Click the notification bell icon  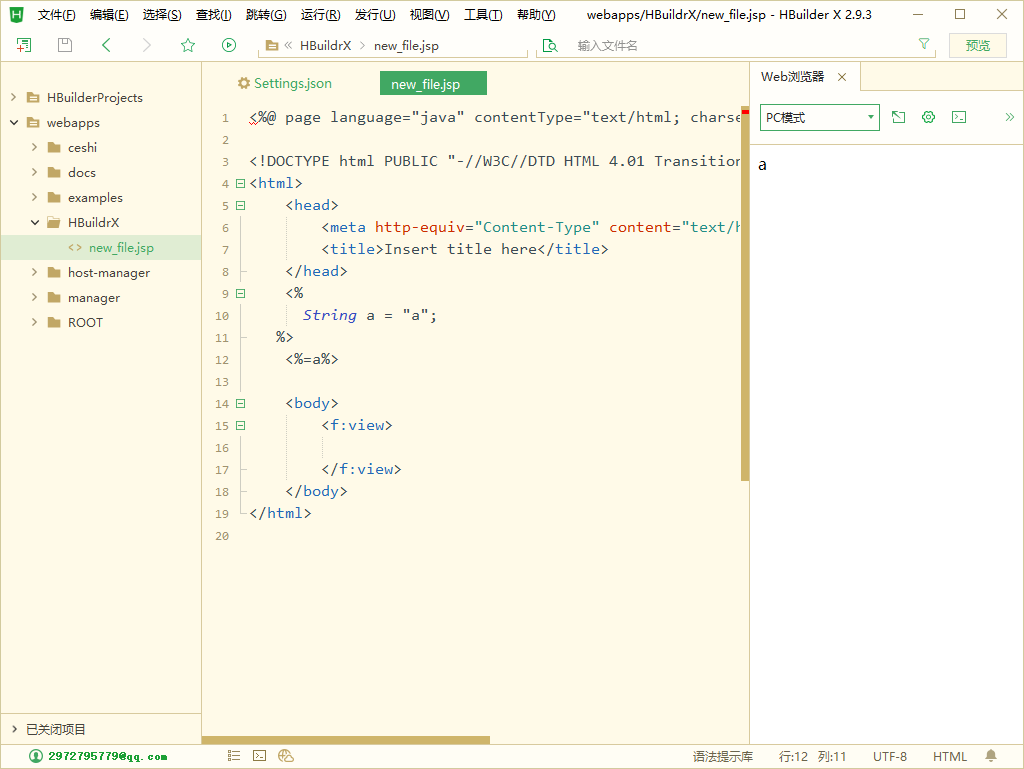[991, 756]
